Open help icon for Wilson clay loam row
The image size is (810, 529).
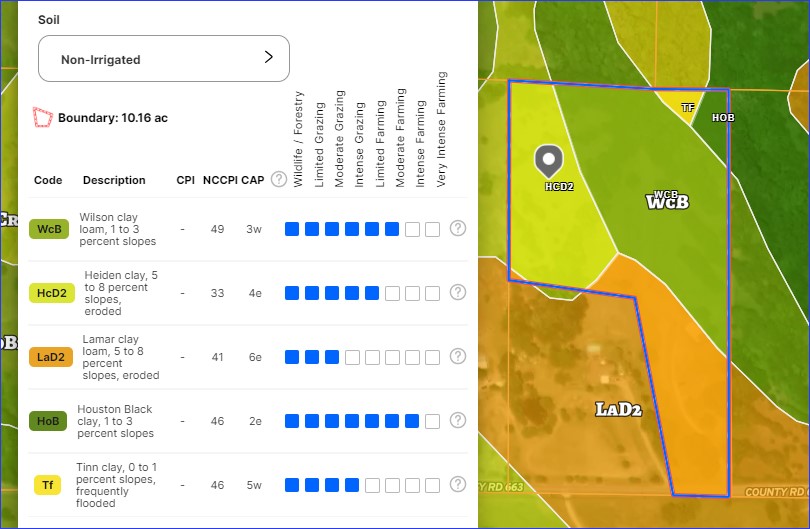click(x=457, y=228)
